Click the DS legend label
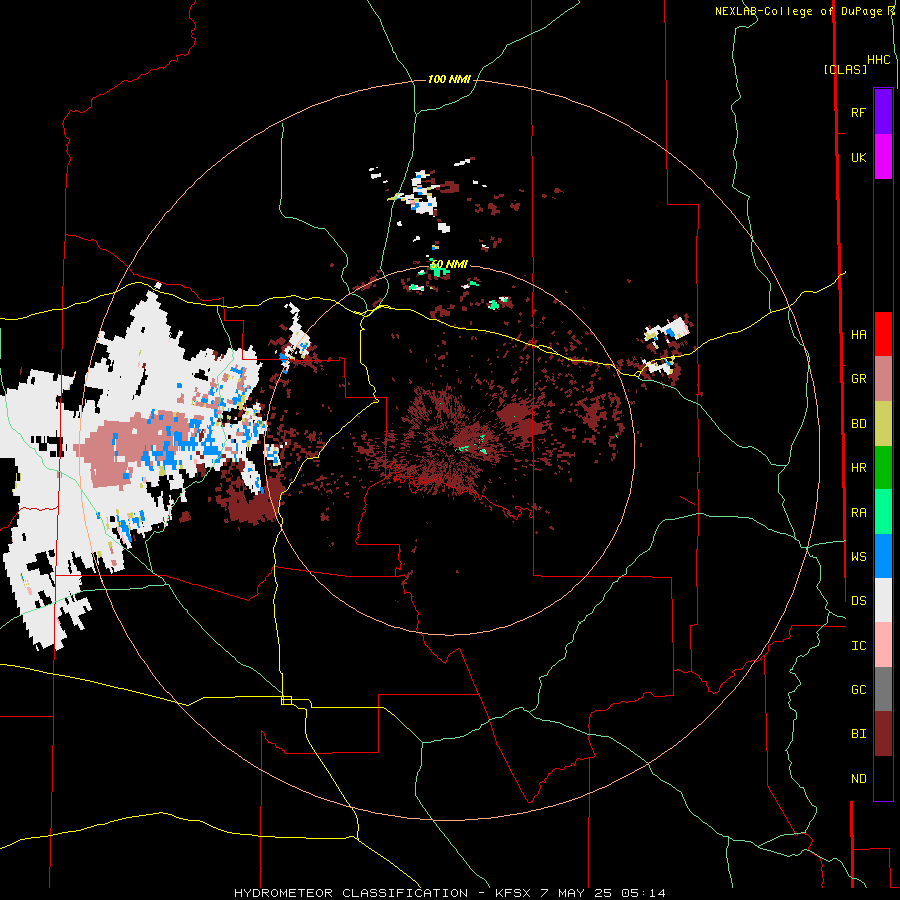The height and width of the screenshot is (900, 900). [x=858, y=600]
